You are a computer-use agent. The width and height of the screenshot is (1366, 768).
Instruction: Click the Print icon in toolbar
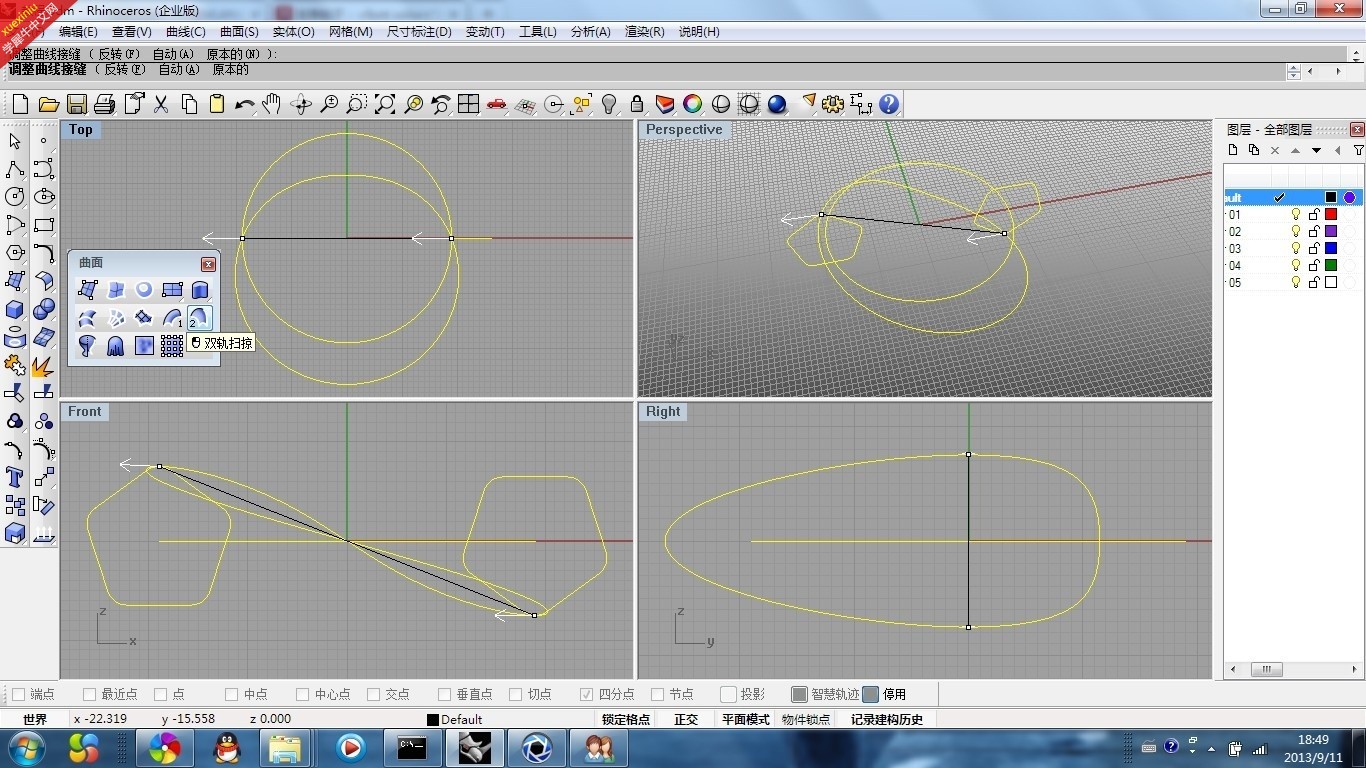click(x=104, y=104)
